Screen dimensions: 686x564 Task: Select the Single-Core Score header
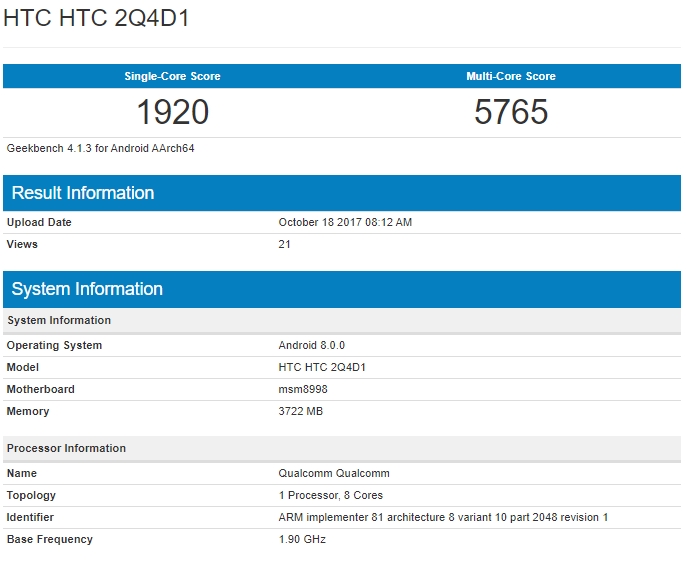(172, 77)
